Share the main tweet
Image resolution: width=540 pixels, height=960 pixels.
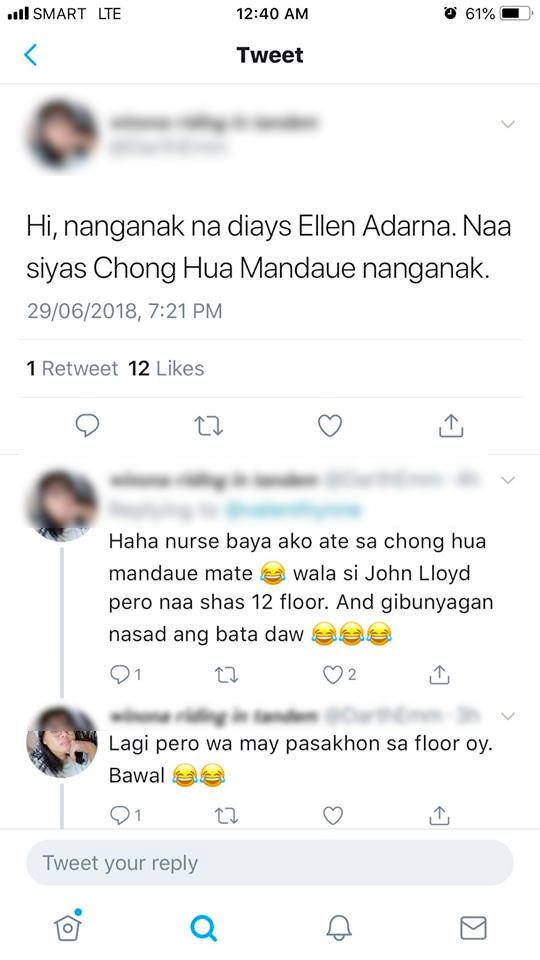coord(451,426)
